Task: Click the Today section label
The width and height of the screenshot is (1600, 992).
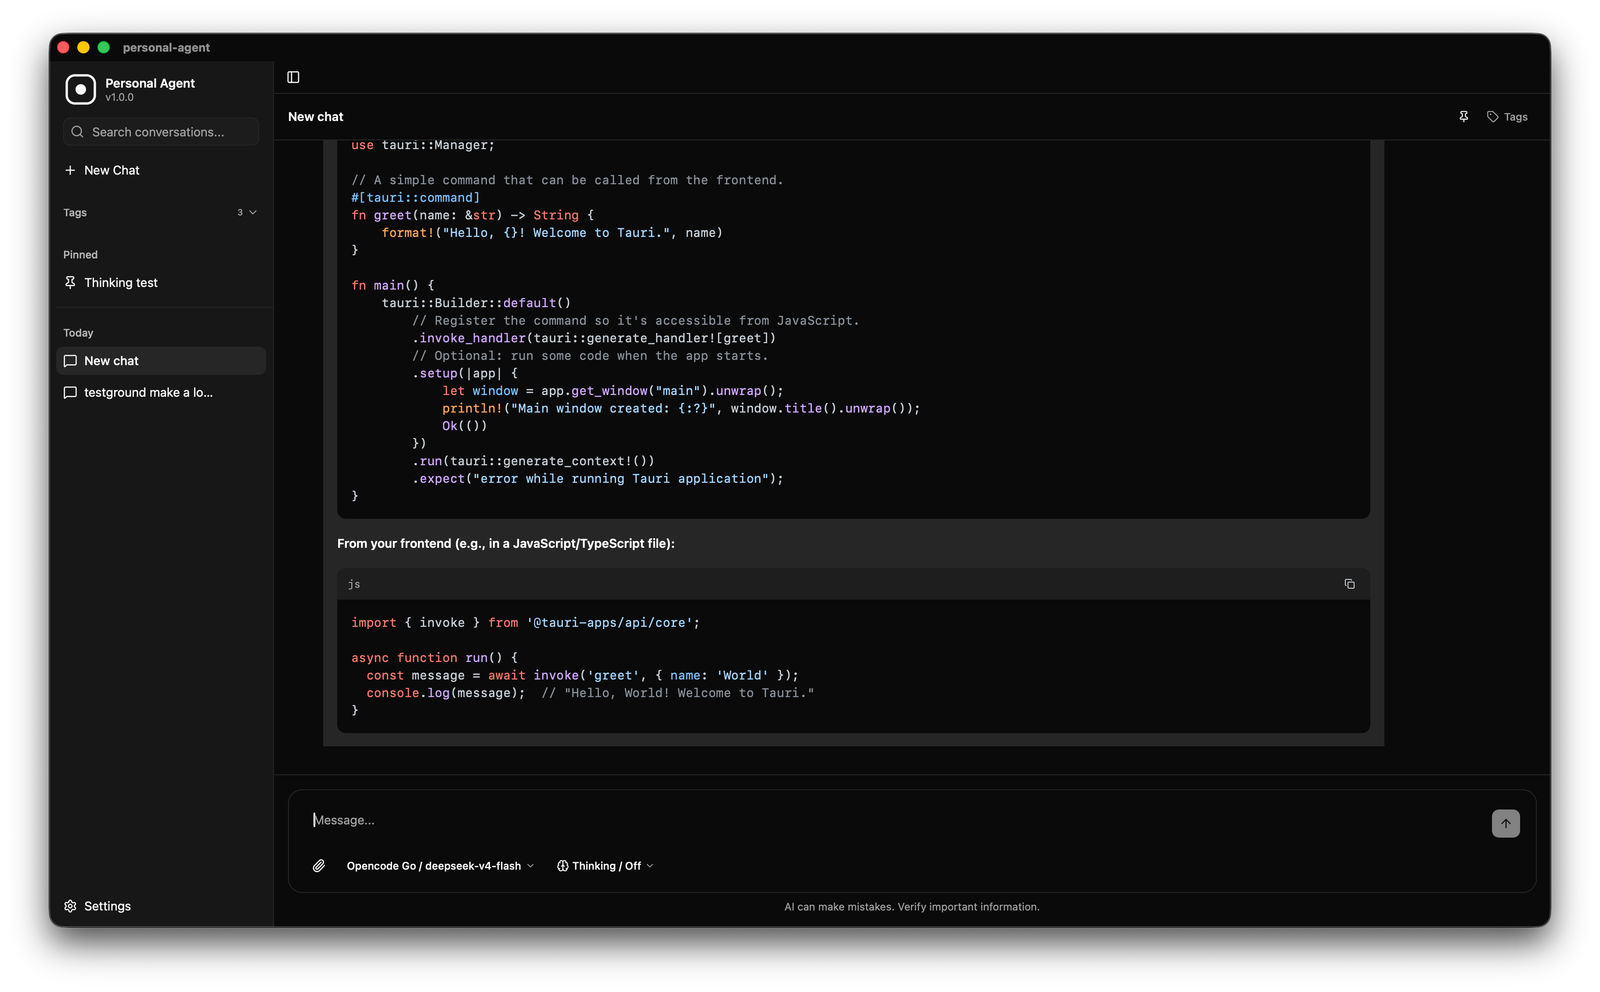Action: pyautogui.click(x=78, y=333)
